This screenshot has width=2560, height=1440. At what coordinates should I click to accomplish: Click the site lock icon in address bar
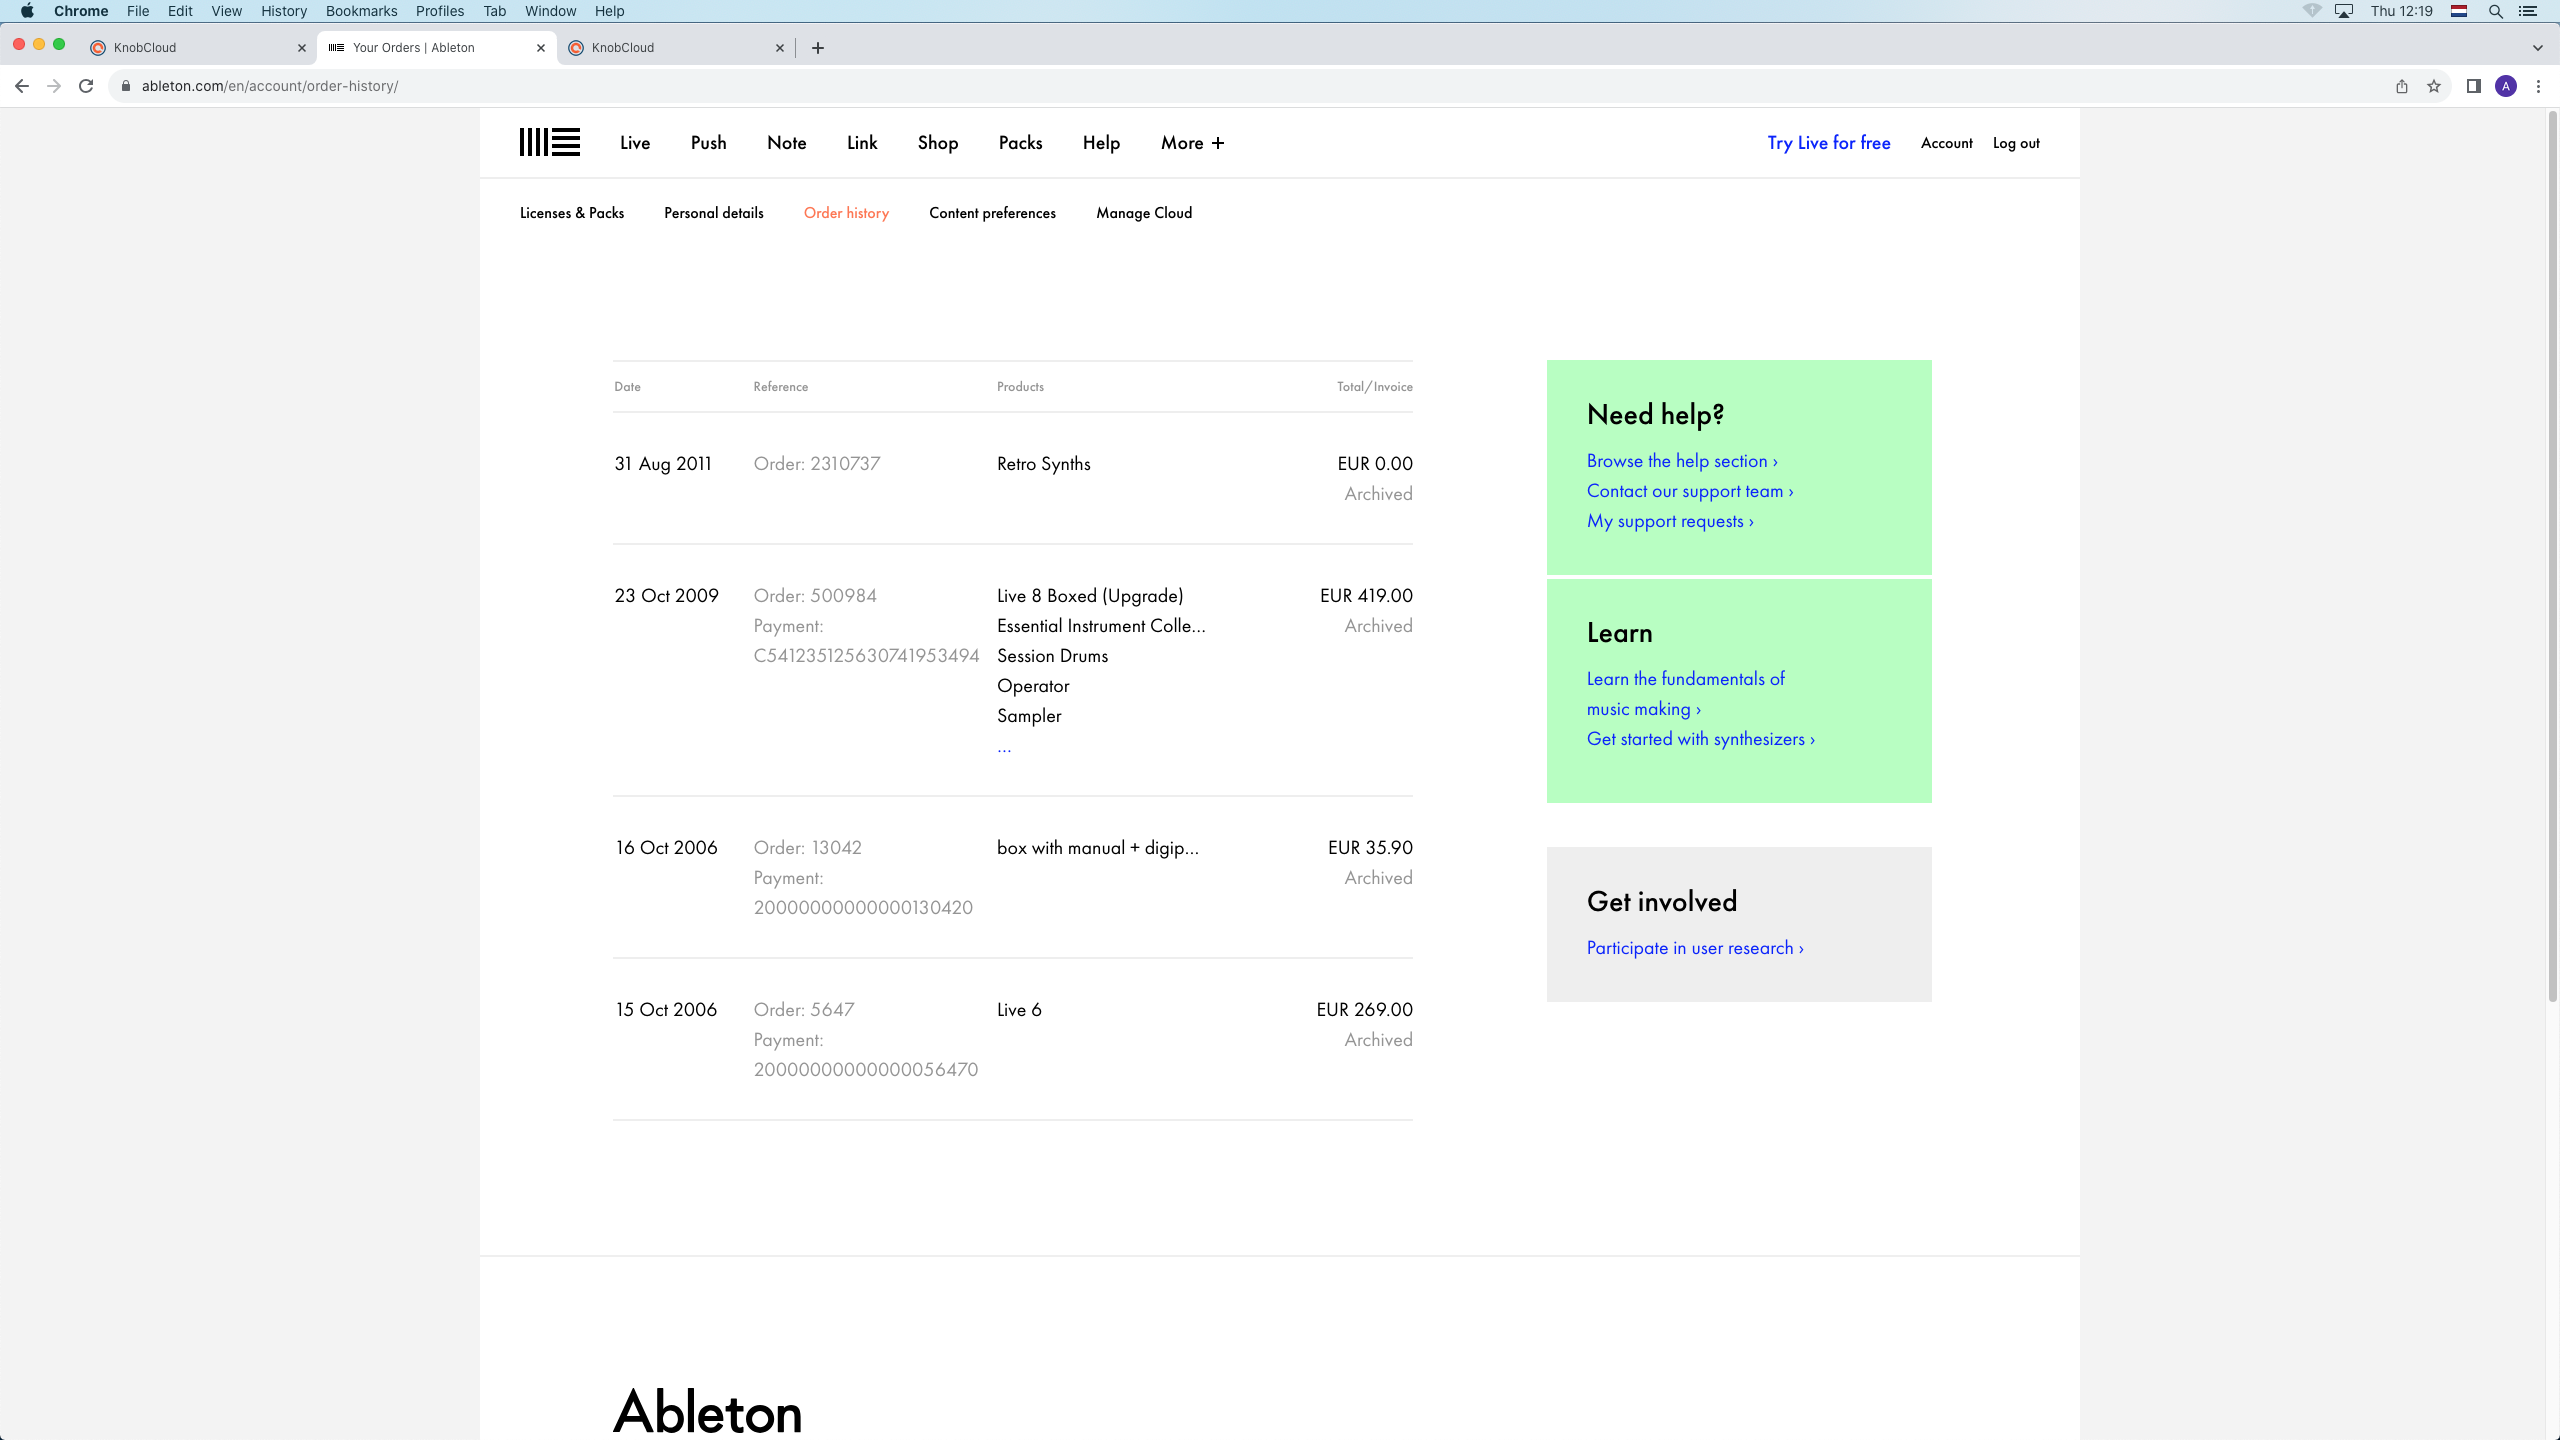pos(126,86)
